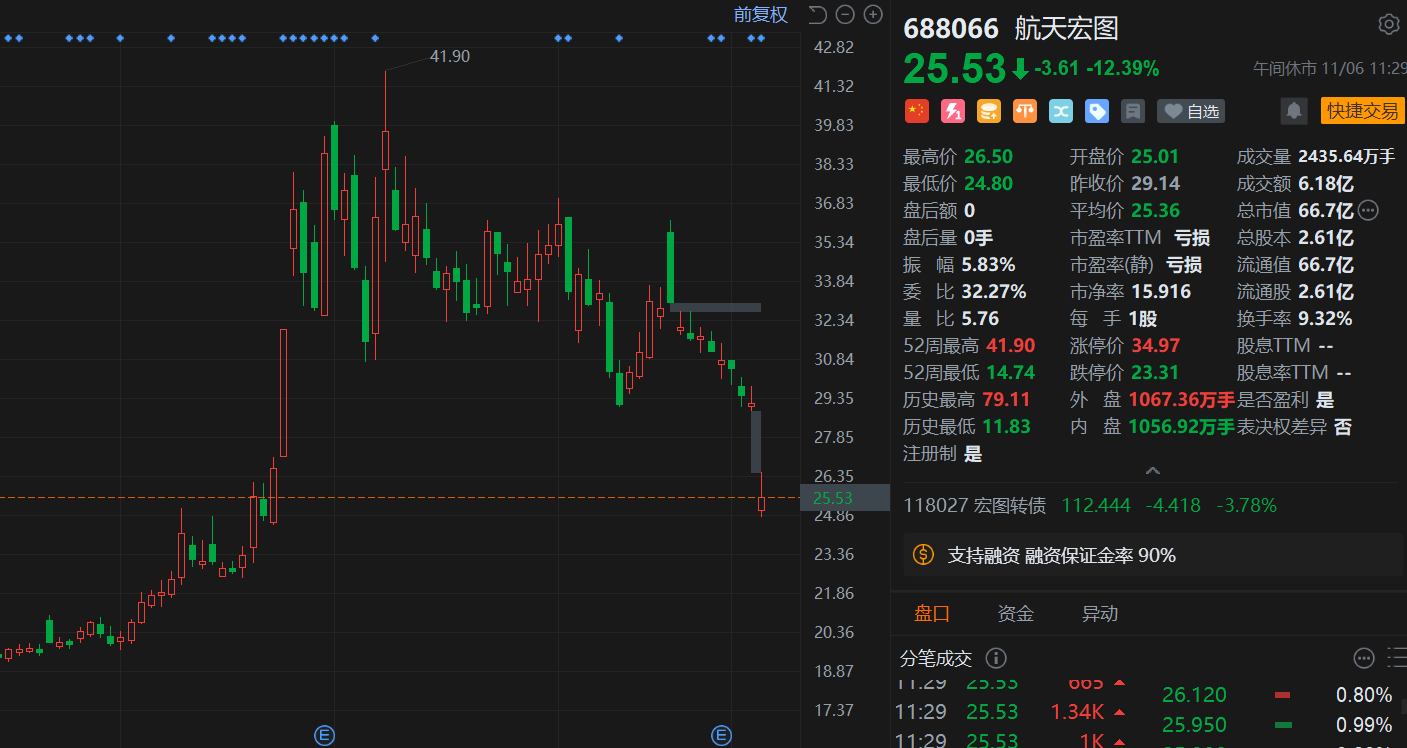
Task: Zoom out the candlestick chart
Action: 845,14
